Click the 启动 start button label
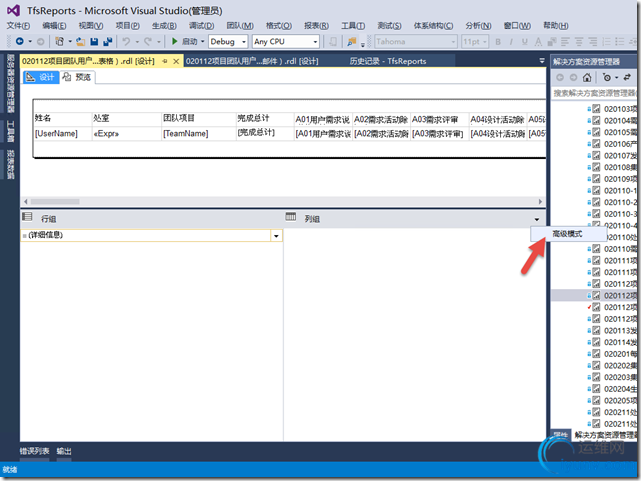641x481 pixels. [x=189, y=42]
